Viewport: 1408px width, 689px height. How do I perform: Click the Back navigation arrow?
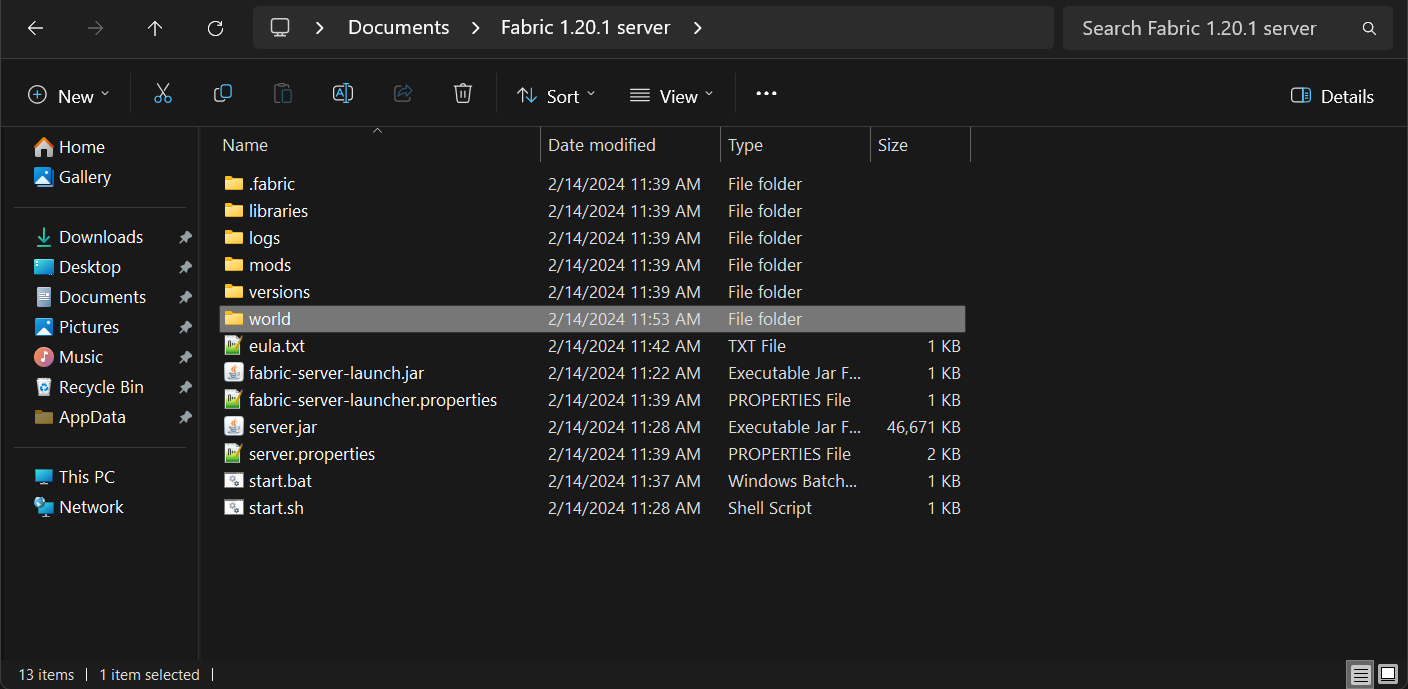35,28
